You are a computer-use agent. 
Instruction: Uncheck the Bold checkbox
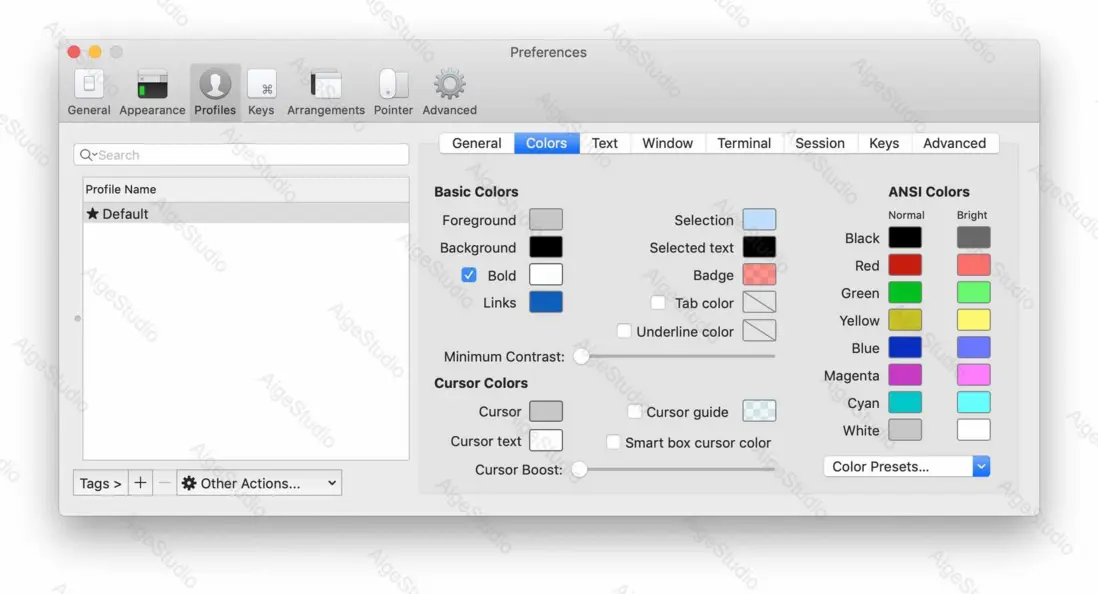469,275
